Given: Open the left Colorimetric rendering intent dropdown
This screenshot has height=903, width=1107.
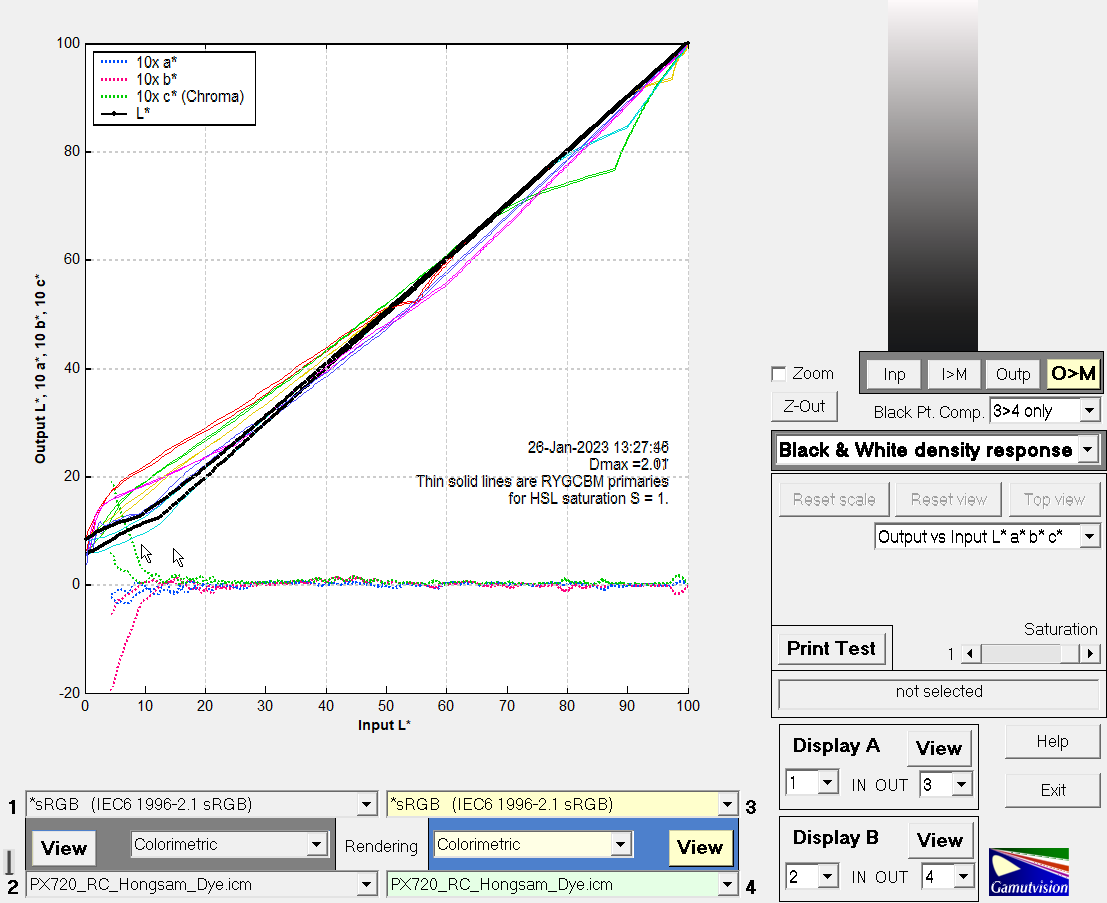Looking at the screenshot, I should click(x=317, y=845).
